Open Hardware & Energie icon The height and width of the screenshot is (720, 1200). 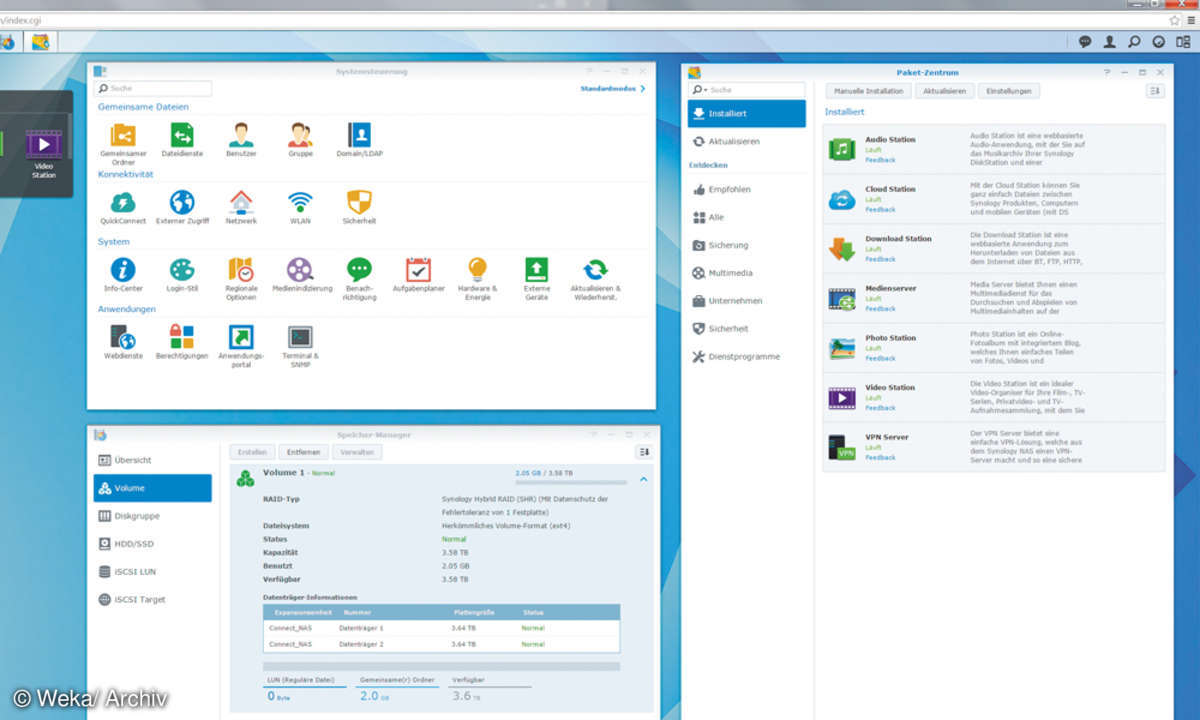coord(477,269)
